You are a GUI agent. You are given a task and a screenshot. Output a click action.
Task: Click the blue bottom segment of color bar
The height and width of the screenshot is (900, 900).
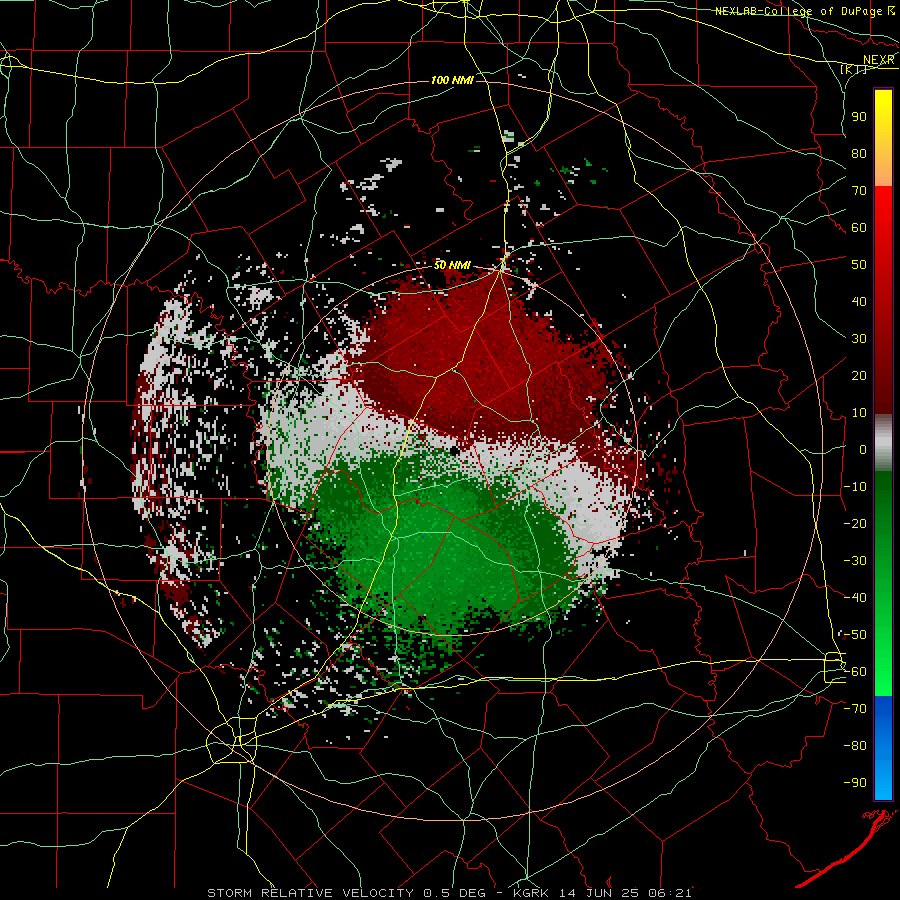(x=883, y=748)
